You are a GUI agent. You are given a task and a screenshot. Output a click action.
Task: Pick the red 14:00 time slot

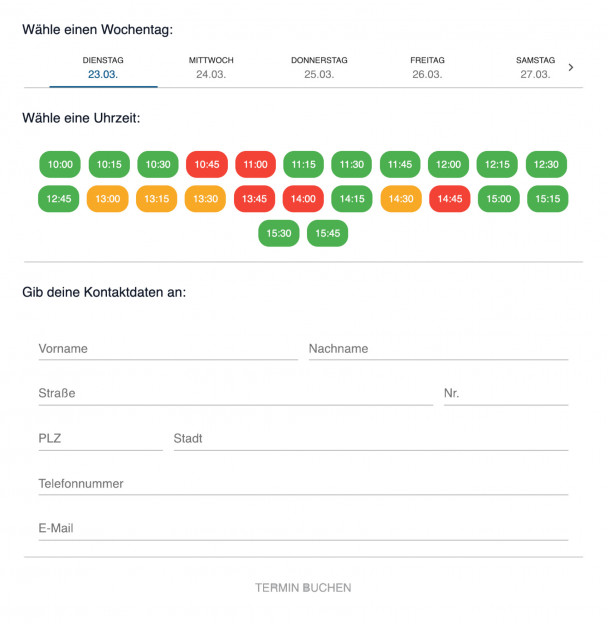(x=303, y=199)
